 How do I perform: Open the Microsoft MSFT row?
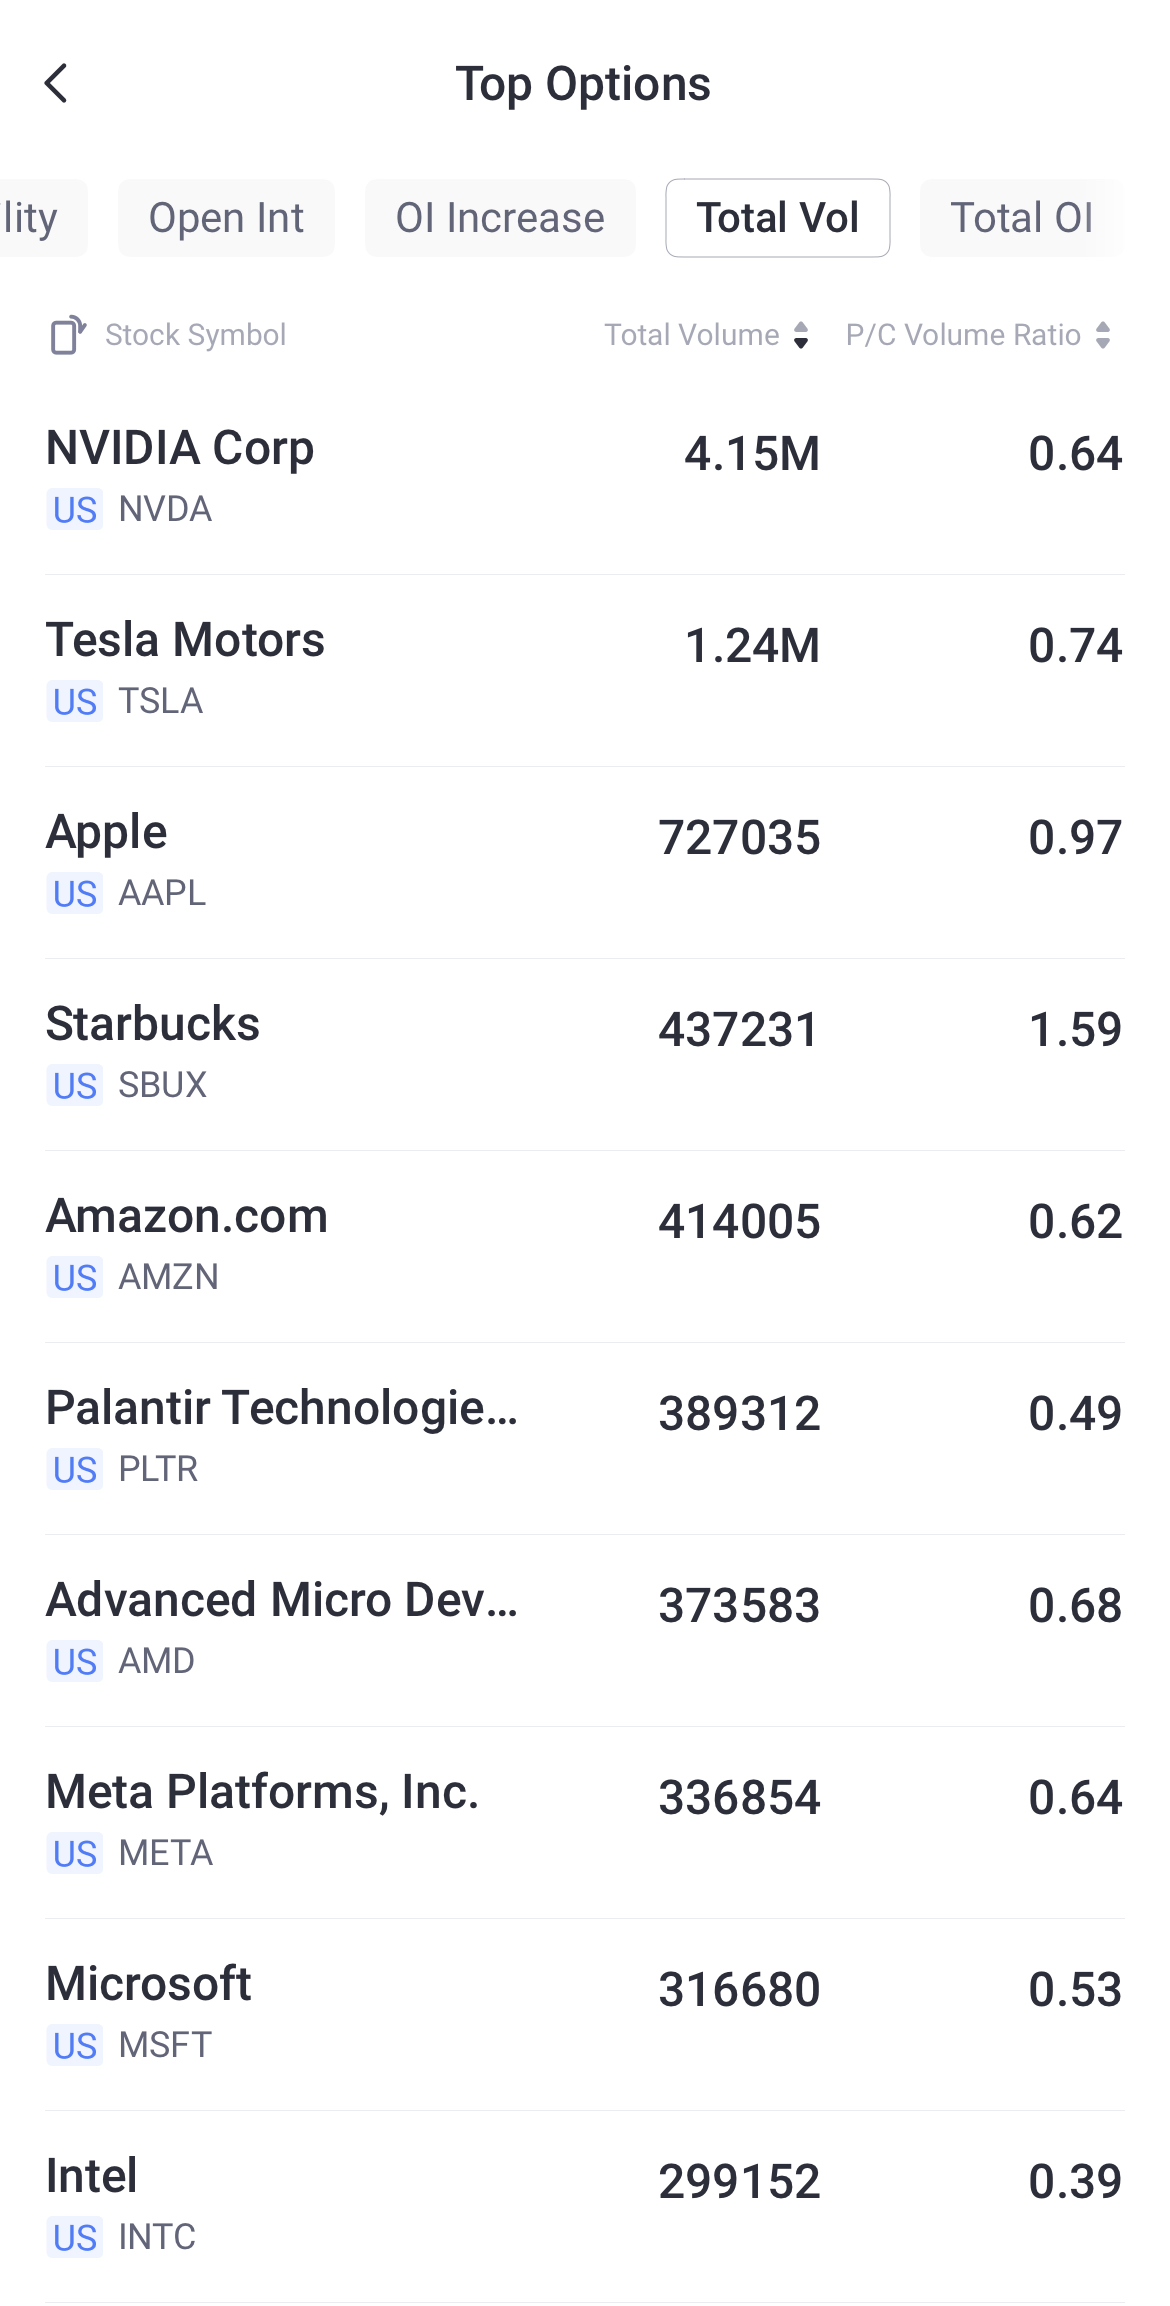pyautogui.click(x=585, y=2012)
